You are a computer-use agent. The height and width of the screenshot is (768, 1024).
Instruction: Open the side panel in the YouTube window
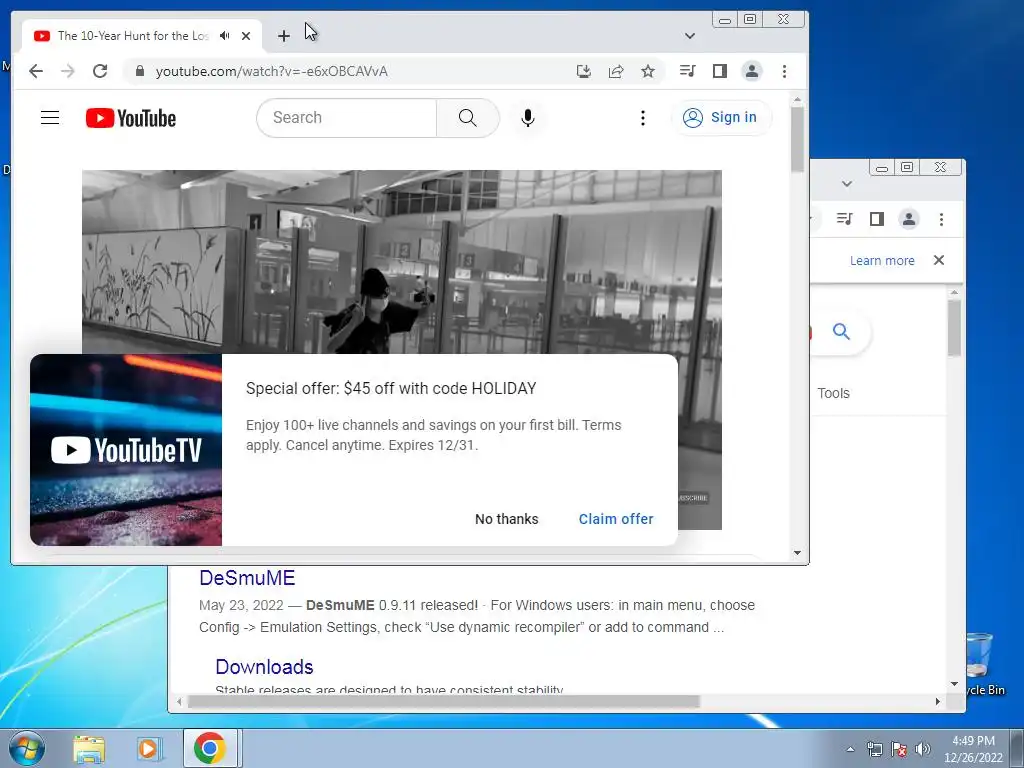coord(720,71)
